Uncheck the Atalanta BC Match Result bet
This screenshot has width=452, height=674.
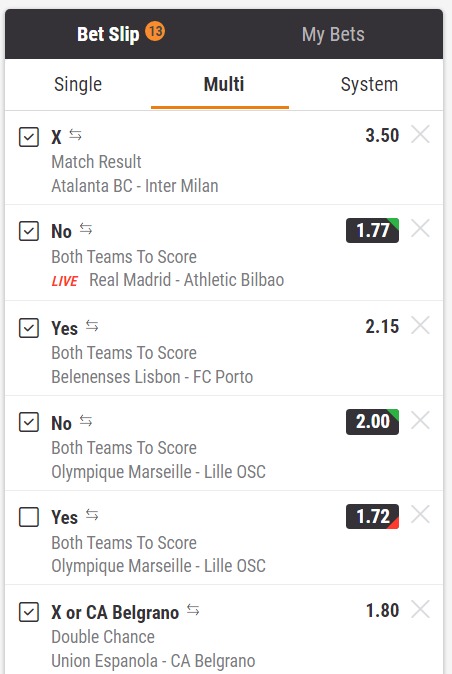coord(29,137)
